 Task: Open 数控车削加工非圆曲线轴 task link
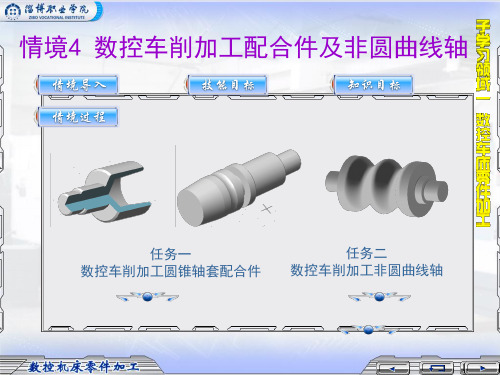pyautogui.click(x=366, y=270)
